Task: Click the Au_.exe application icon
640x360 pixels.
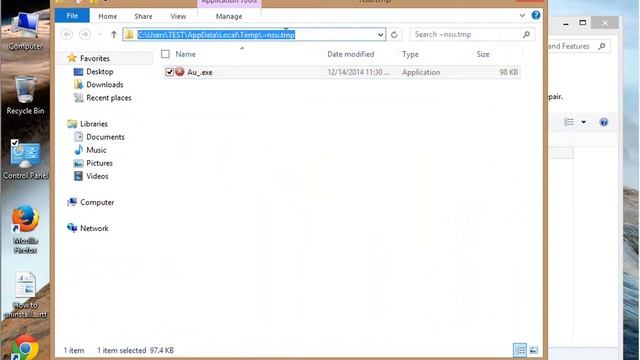Action: pos(180,72)
